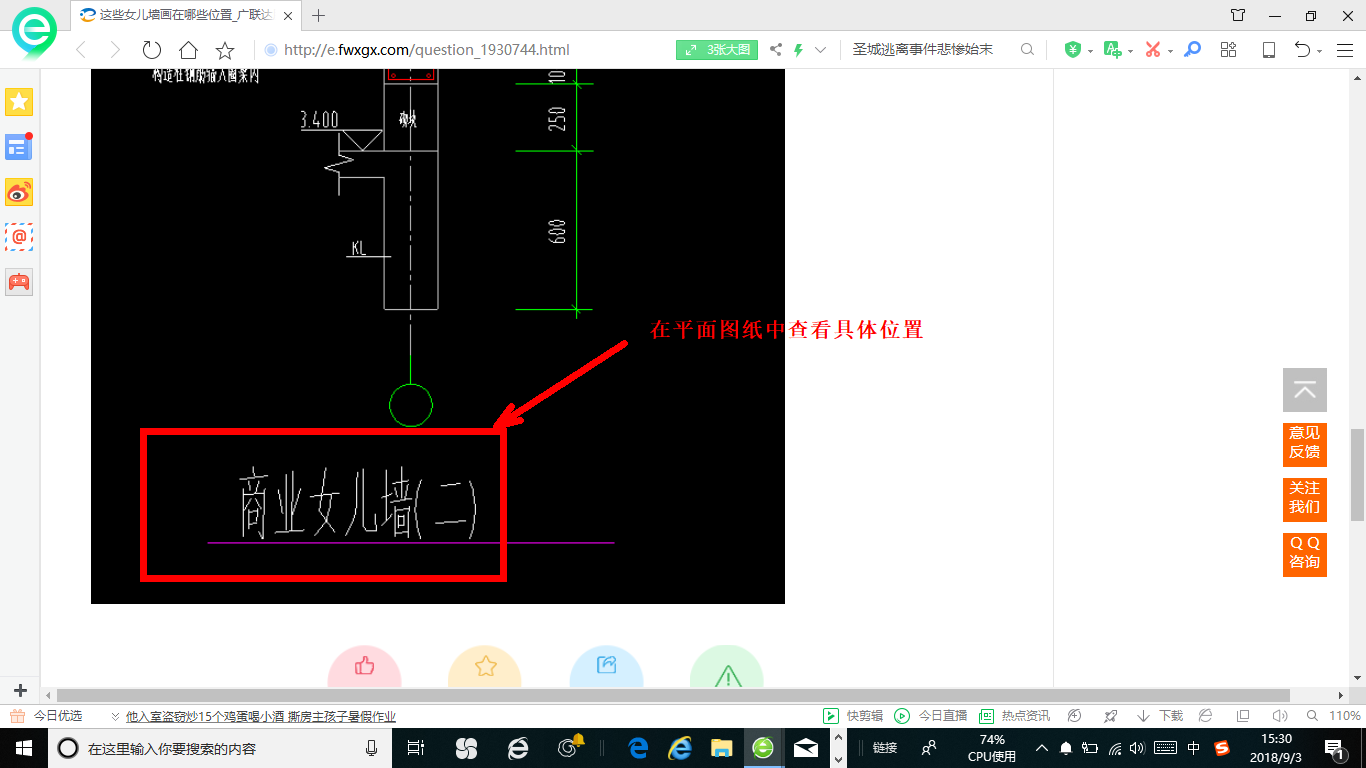Click the search box with 圣城逃离事件悲惨始末
The width and height of the screenshot is (1366, 768).
click(x=923, y=50)
